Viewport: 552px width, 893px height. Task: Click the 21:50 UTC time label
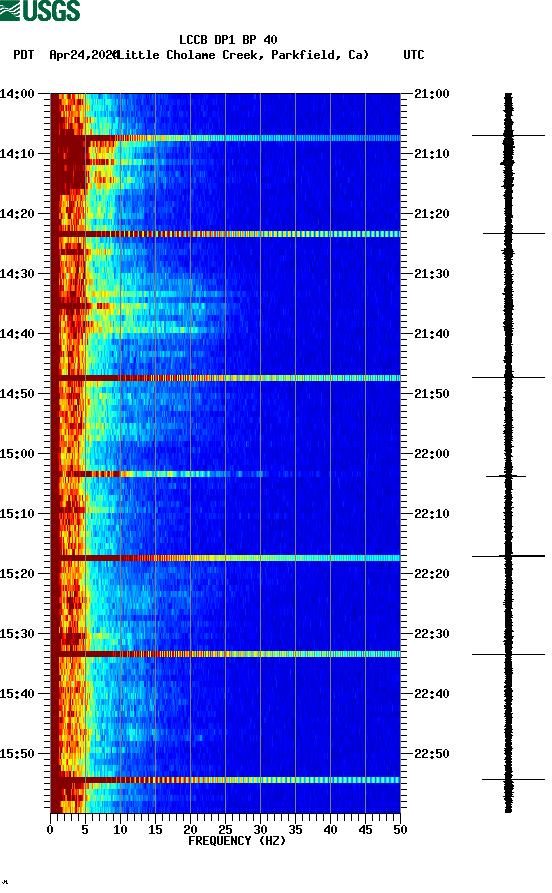[432, 394]
